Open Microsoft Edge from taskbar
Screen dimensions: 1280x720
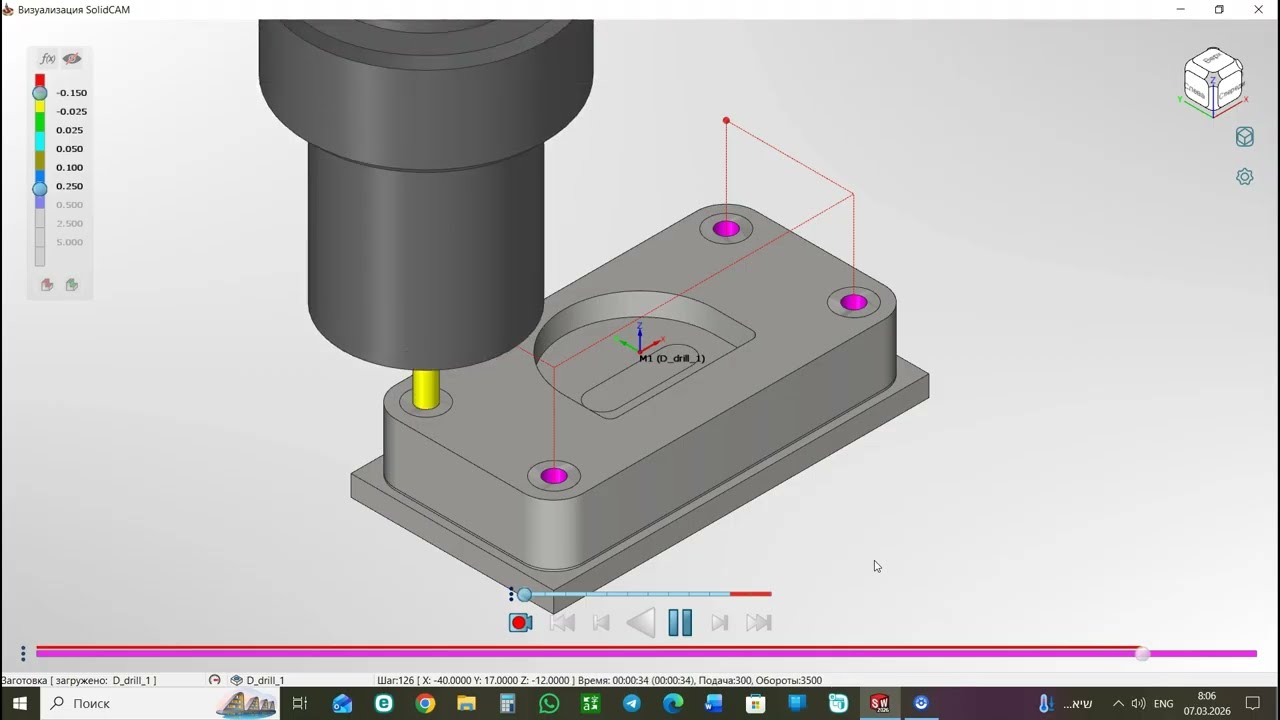click(673, 703)
